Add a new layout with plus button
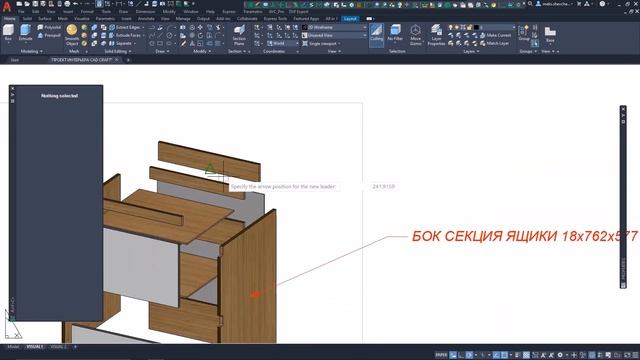Screen dimensions: 640x360 pos(75,347)
